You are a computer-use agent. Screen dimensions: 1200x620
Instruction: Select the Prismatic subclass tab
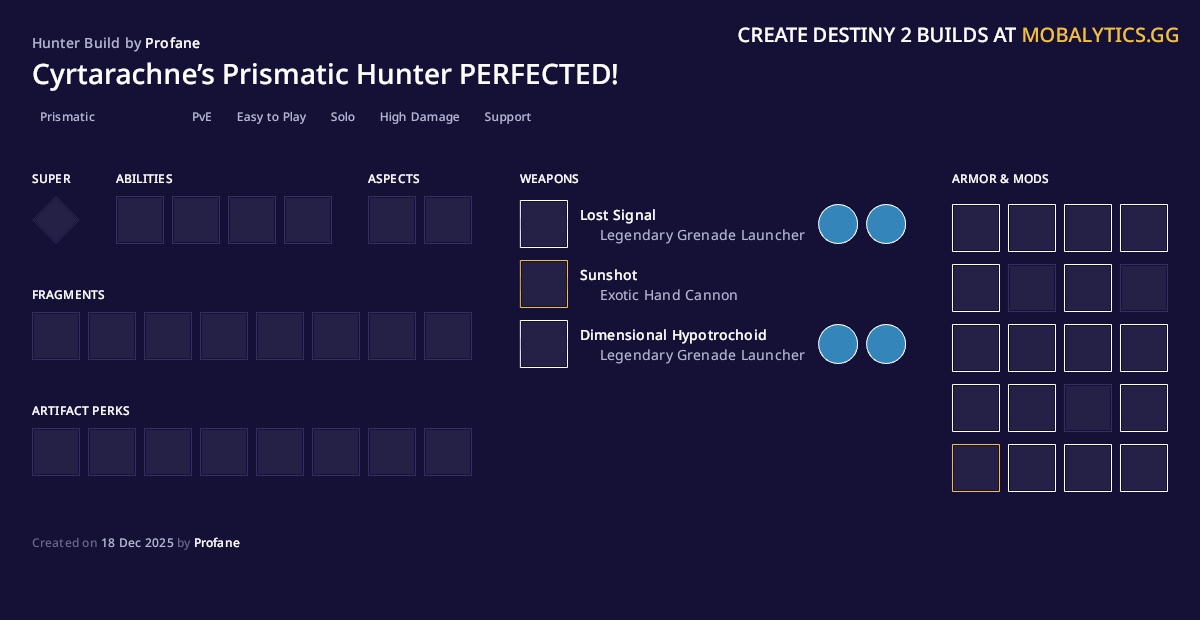tap(67, 117)
